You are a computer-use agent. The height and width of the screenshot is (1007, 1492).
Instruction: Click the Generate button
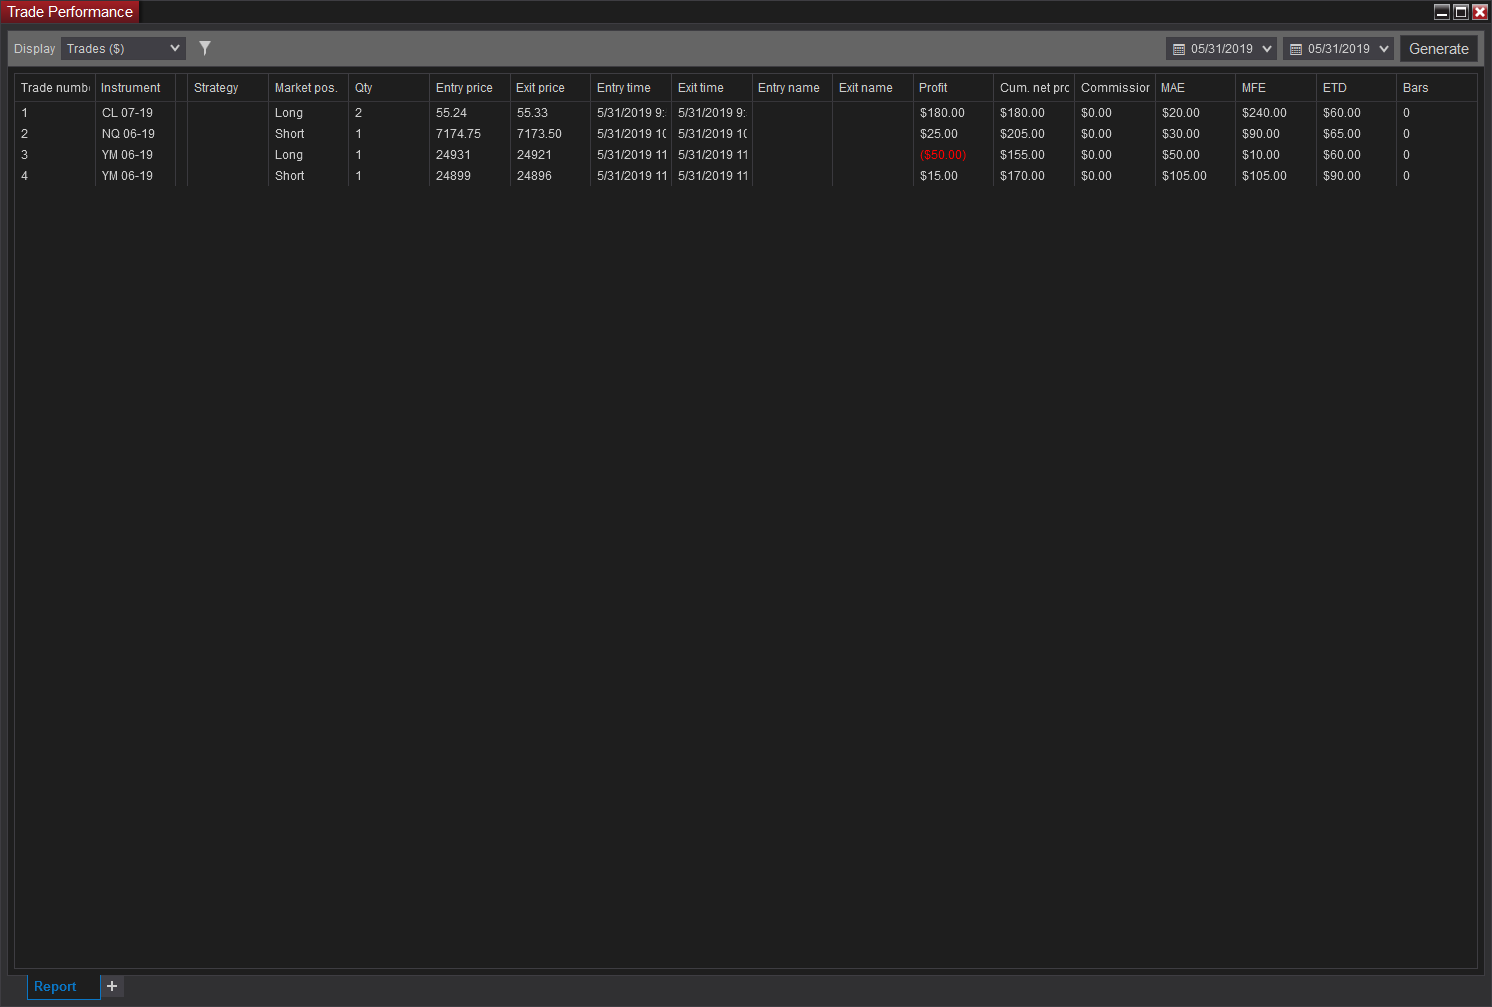(x=1438, y=48)
